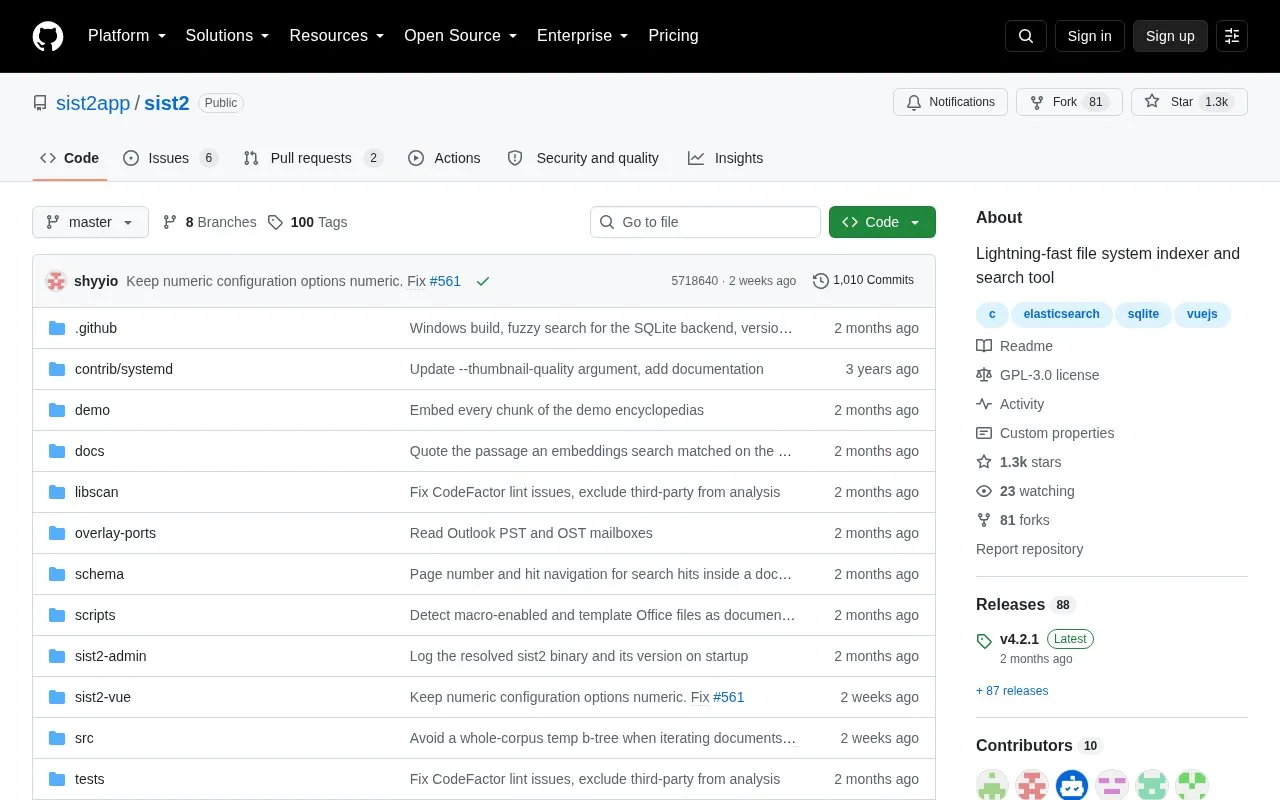Click the clock icon beside 1,010 Commits
1280x800 pixels.
pyautogui.click(x=821, y=281)
